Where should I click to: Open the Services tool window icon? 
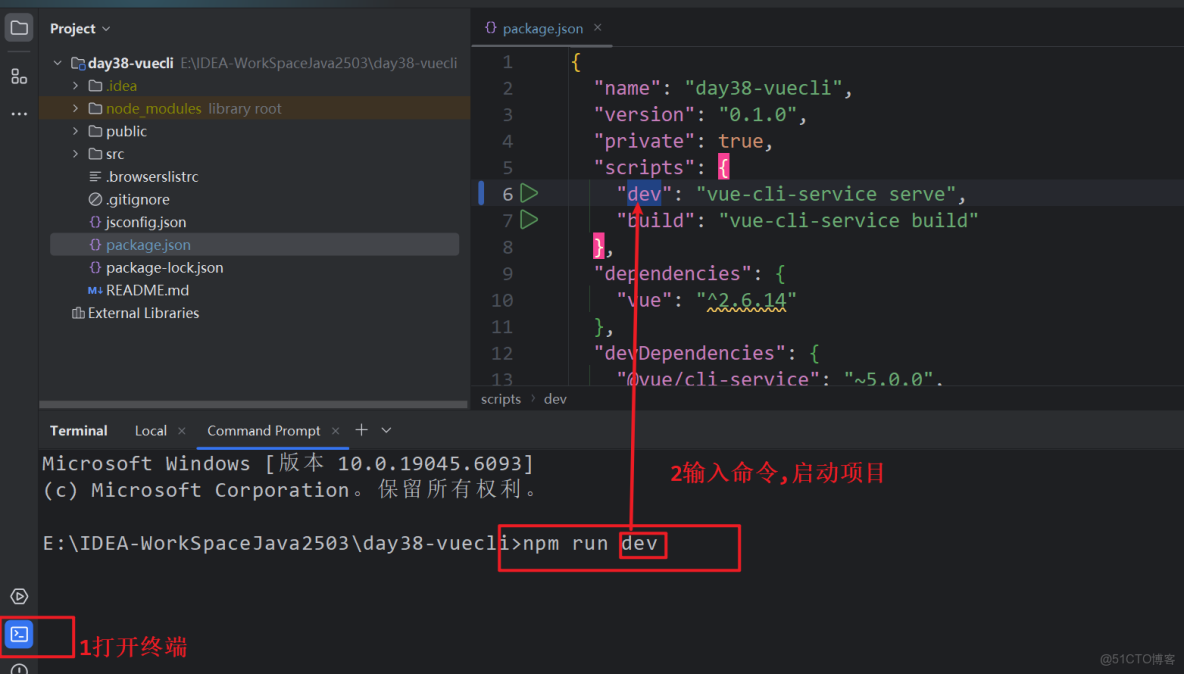coord(18,596)
